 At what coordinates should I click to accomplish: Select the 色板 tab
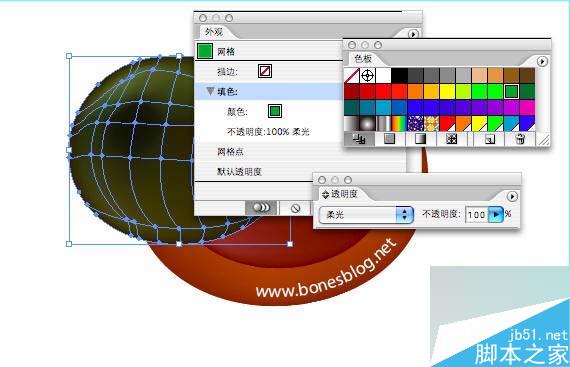[x=363, y=59]
